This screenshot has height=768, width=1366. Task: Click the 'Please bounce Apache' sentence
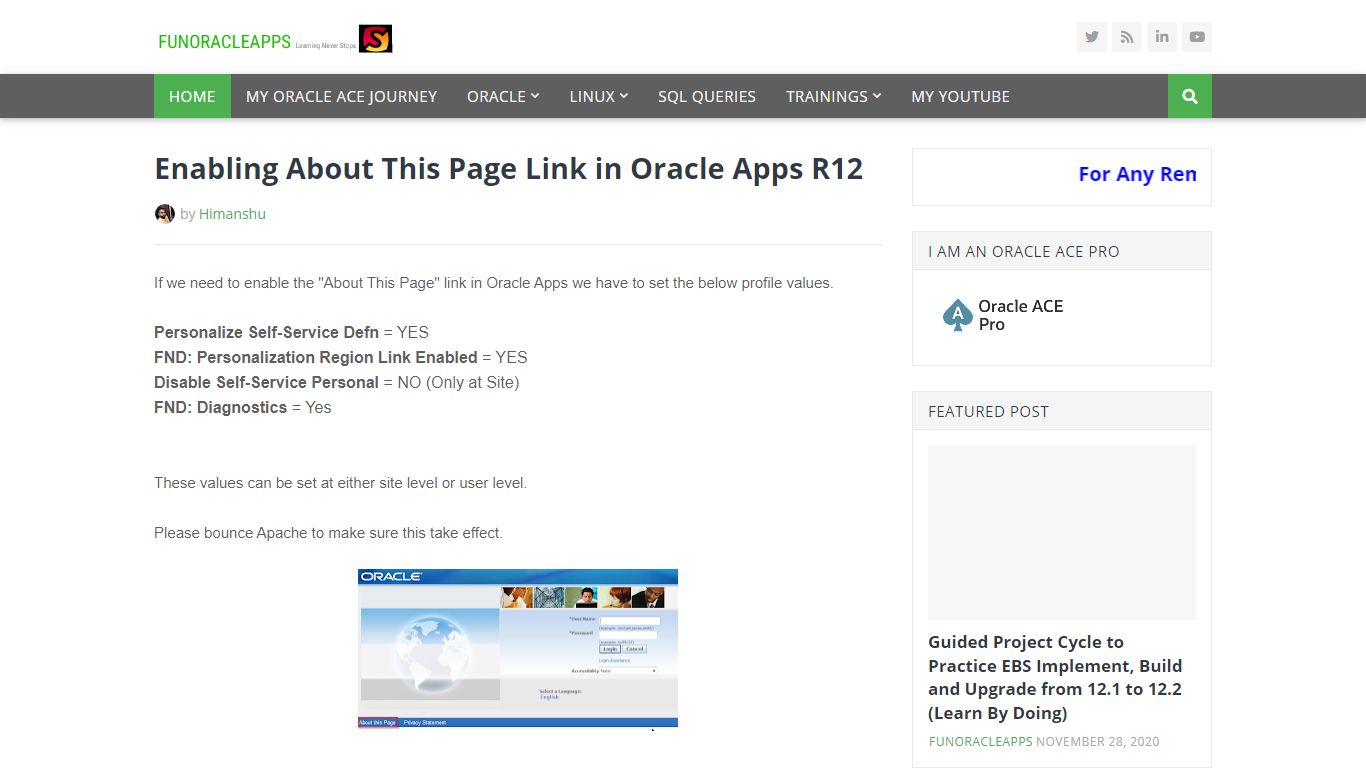coord(328,533)
